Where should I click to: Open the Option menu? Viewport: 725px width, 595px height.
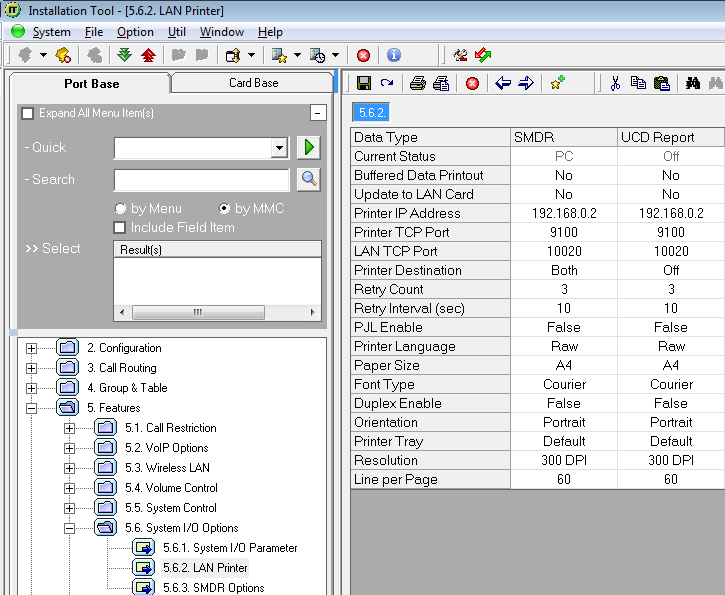135,32
